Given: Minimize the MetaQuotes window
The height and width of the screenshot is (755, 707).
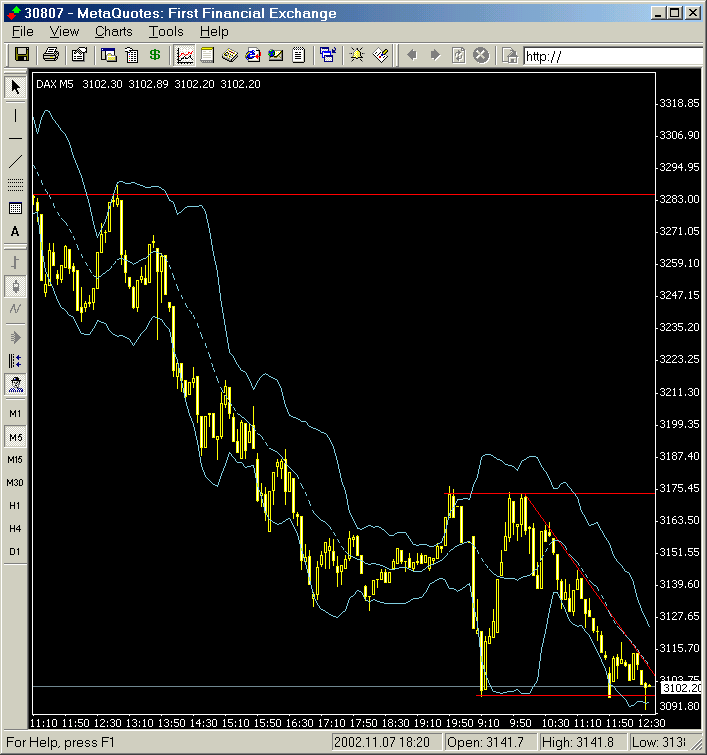Looking at the screenshot, I should pos(658,13).
